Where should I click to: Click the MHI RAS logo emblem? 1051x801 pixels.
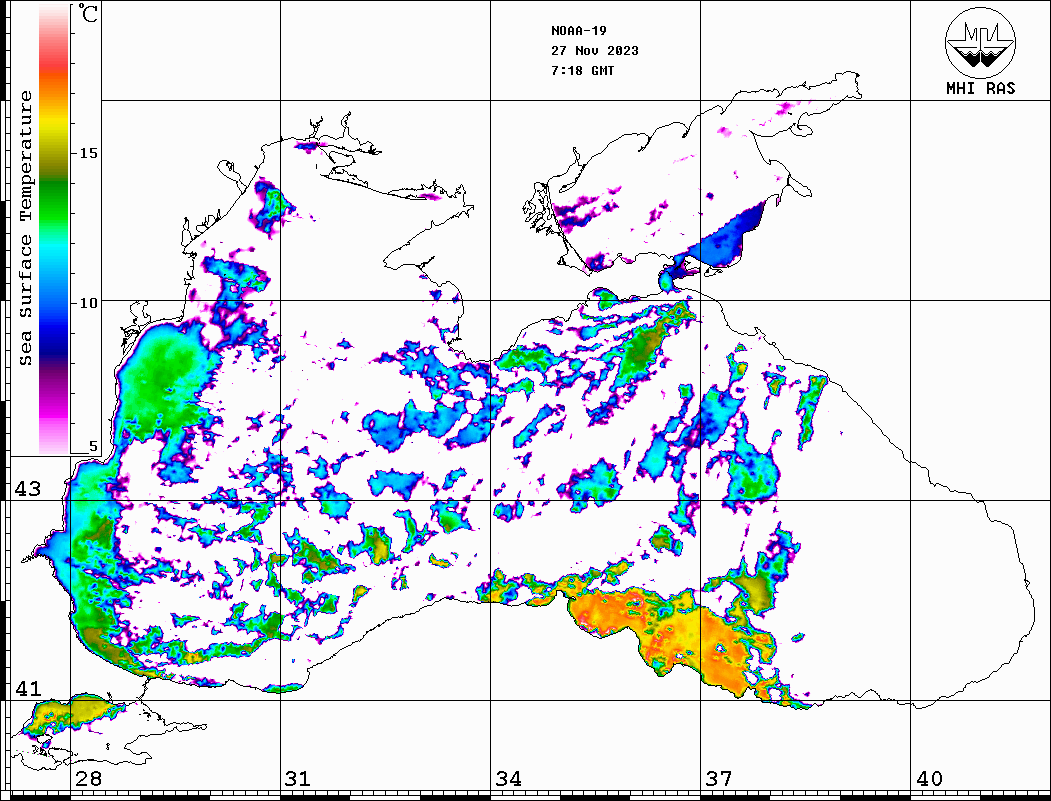coord(980,42)
